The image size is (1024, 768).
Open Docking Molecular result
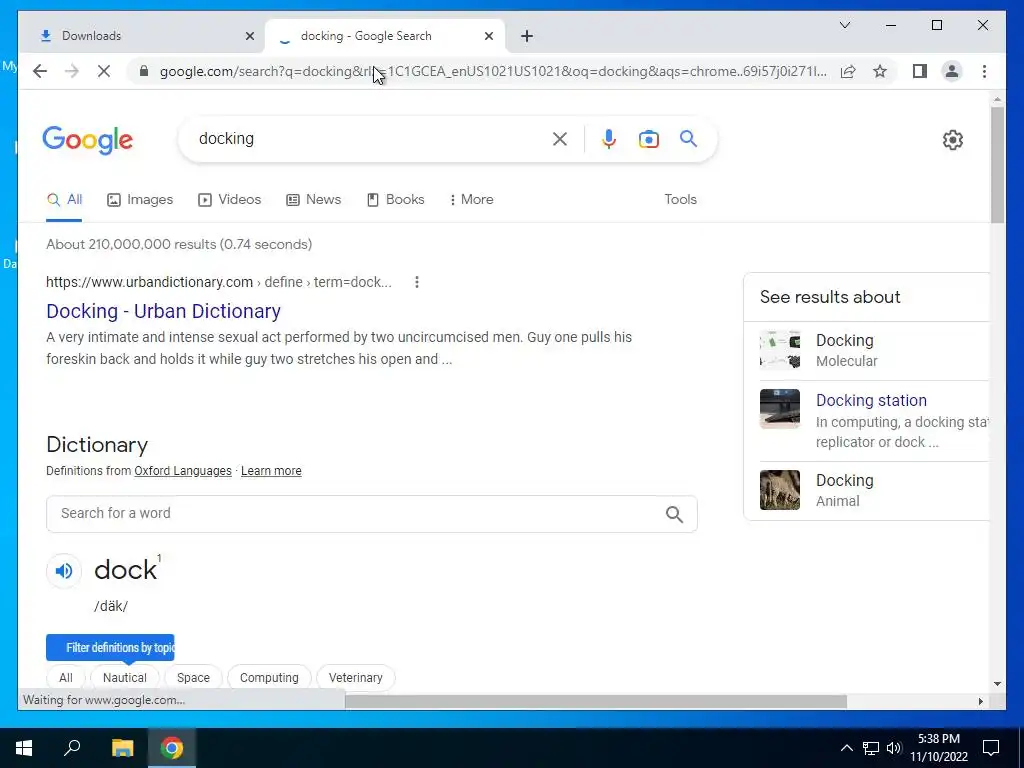(867, 351)
